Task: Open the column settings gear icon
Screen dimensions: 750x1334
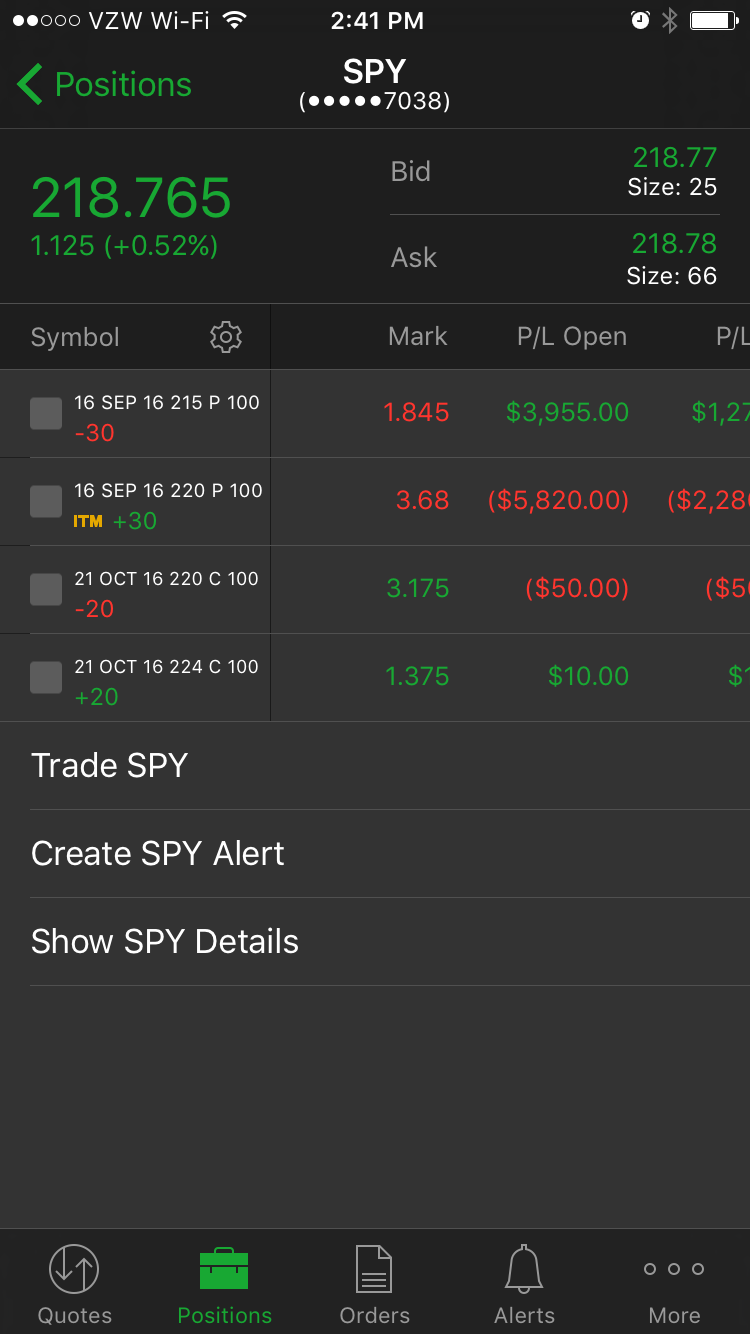Action: coord(226,337)
